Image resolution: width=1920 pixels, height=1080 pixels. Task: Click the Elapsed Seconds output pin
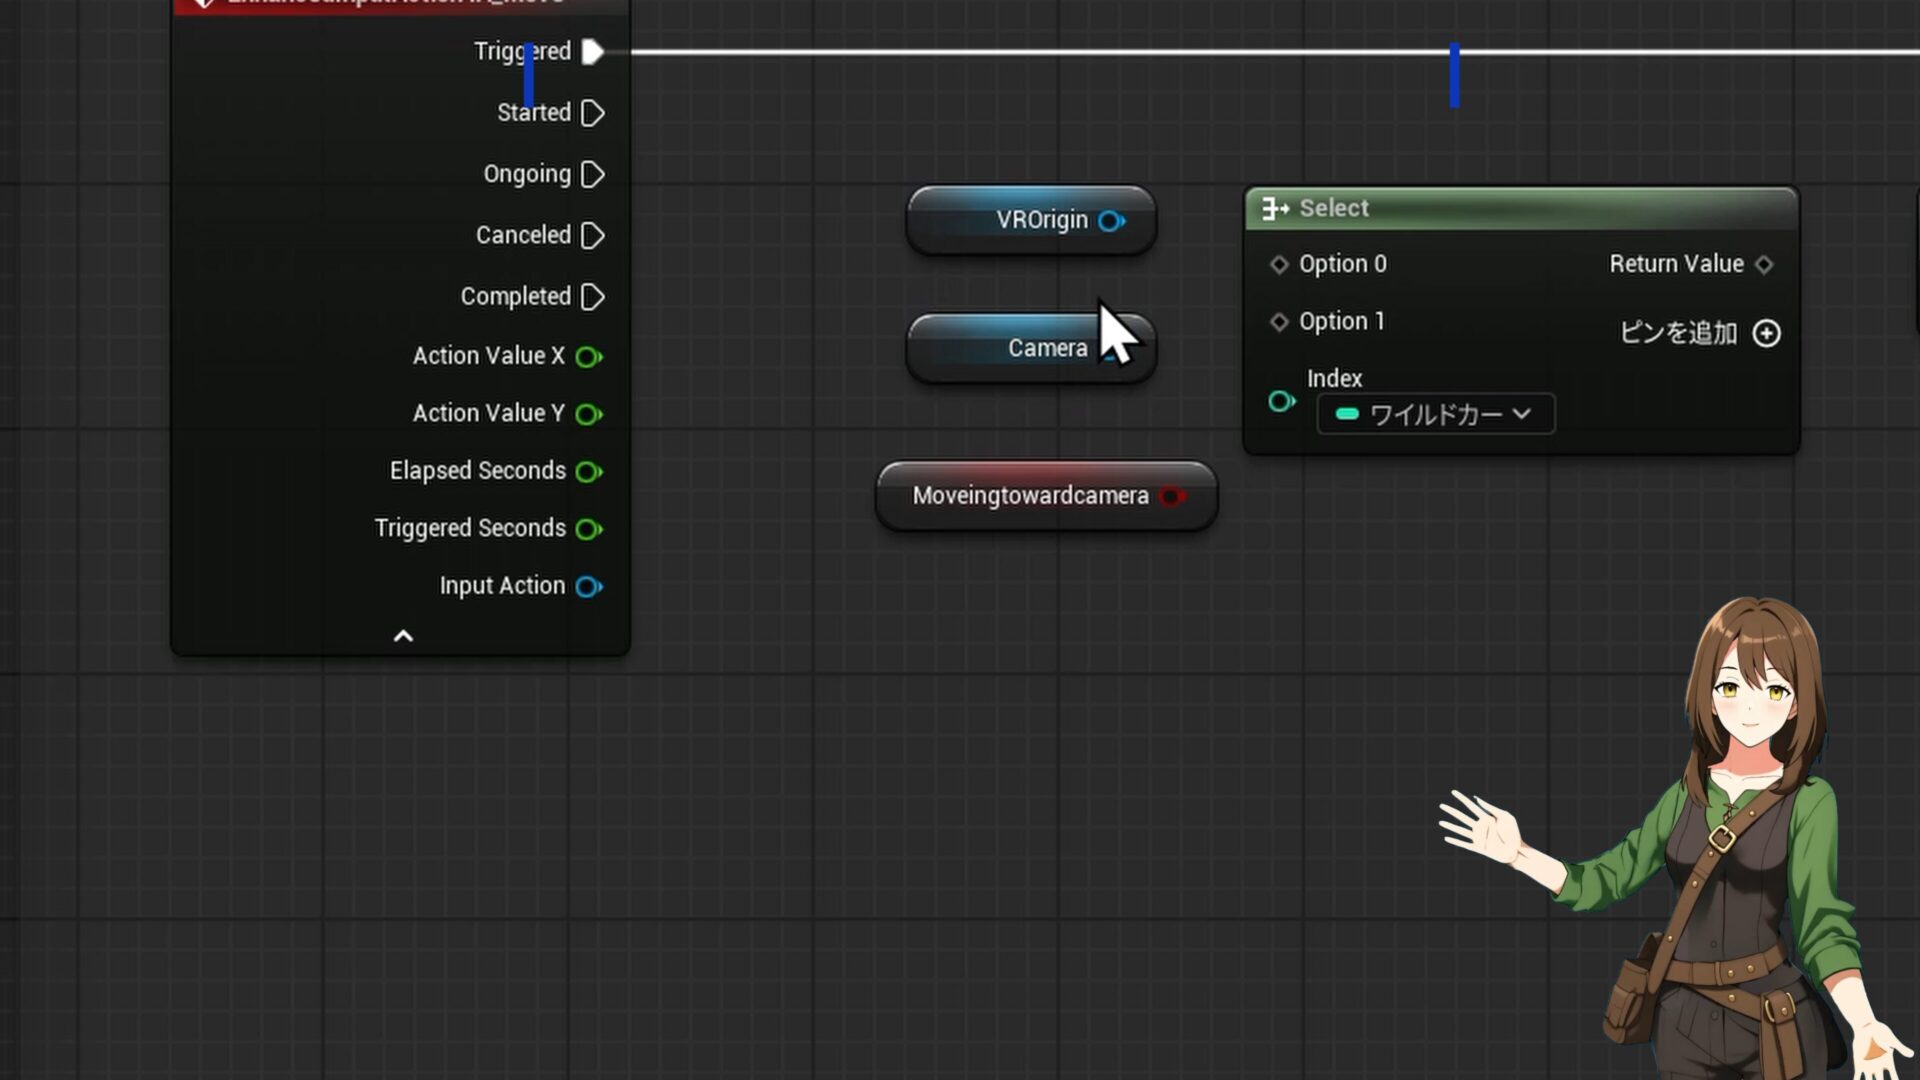[x=588, y=472]
